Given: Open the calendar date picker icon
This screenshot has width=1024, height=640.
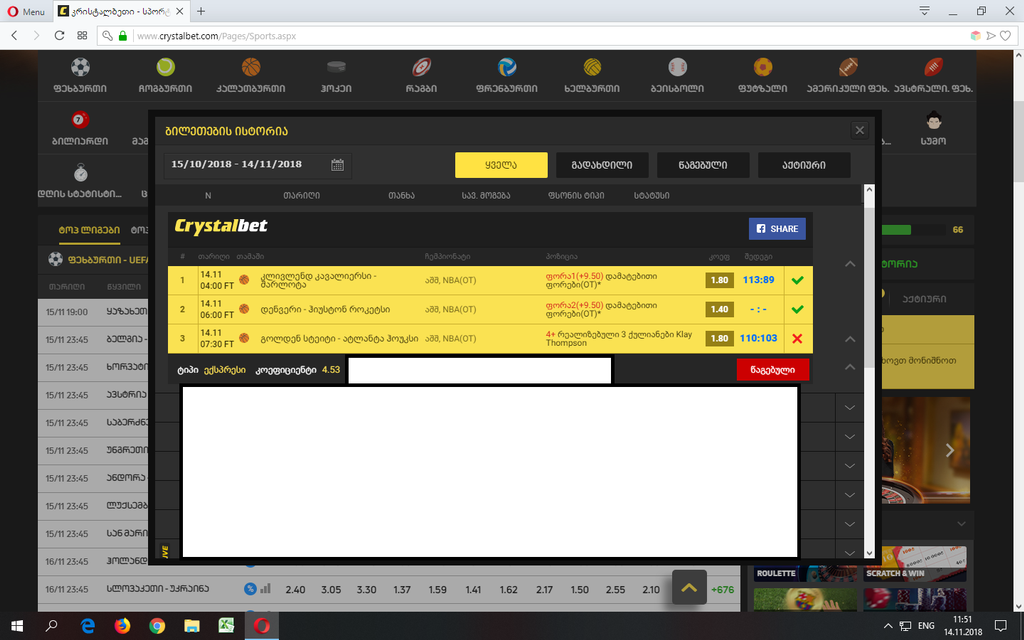Looking at the screenshot, I should pyautogui.click(x=337, y=165).
